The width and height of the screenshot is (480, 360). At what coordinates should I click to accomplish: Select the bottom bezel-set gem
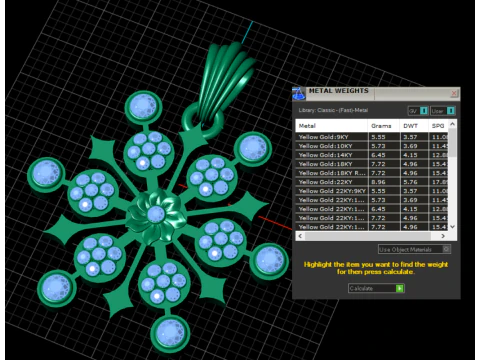pyautogui.click(x=170, y=333)
